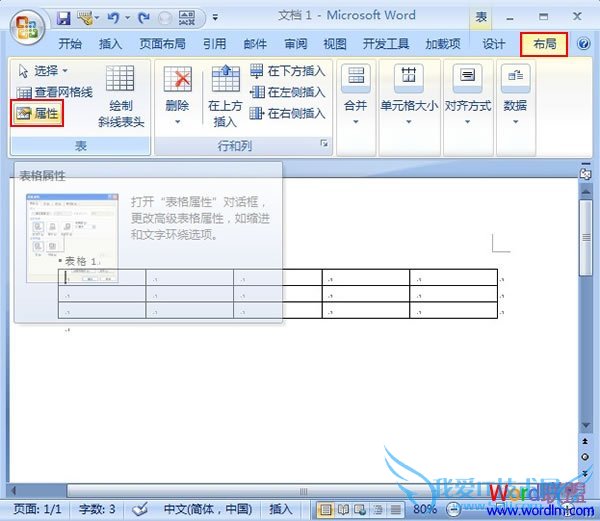Viewport: 600px width, 521px height.
Task: Save the document with floppy icon
Action: coord(64,18)
